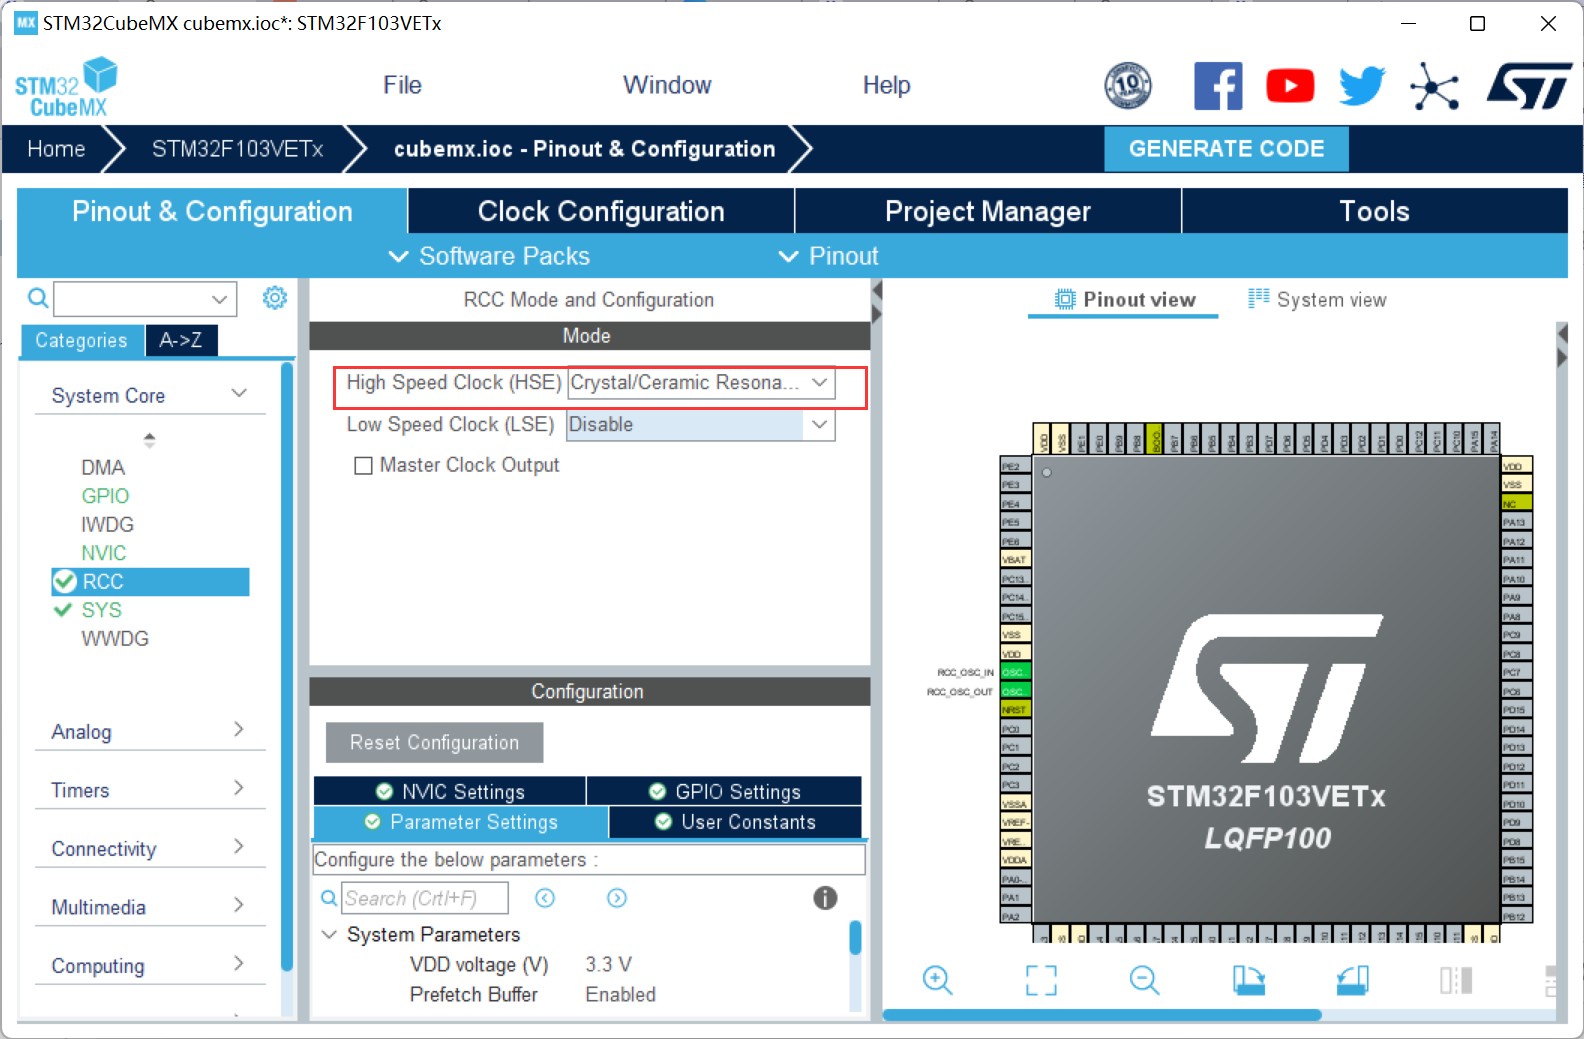This screenshot has width=1584, height=1039.
Task: Open the User Constants tab
Action: [735, 822]
